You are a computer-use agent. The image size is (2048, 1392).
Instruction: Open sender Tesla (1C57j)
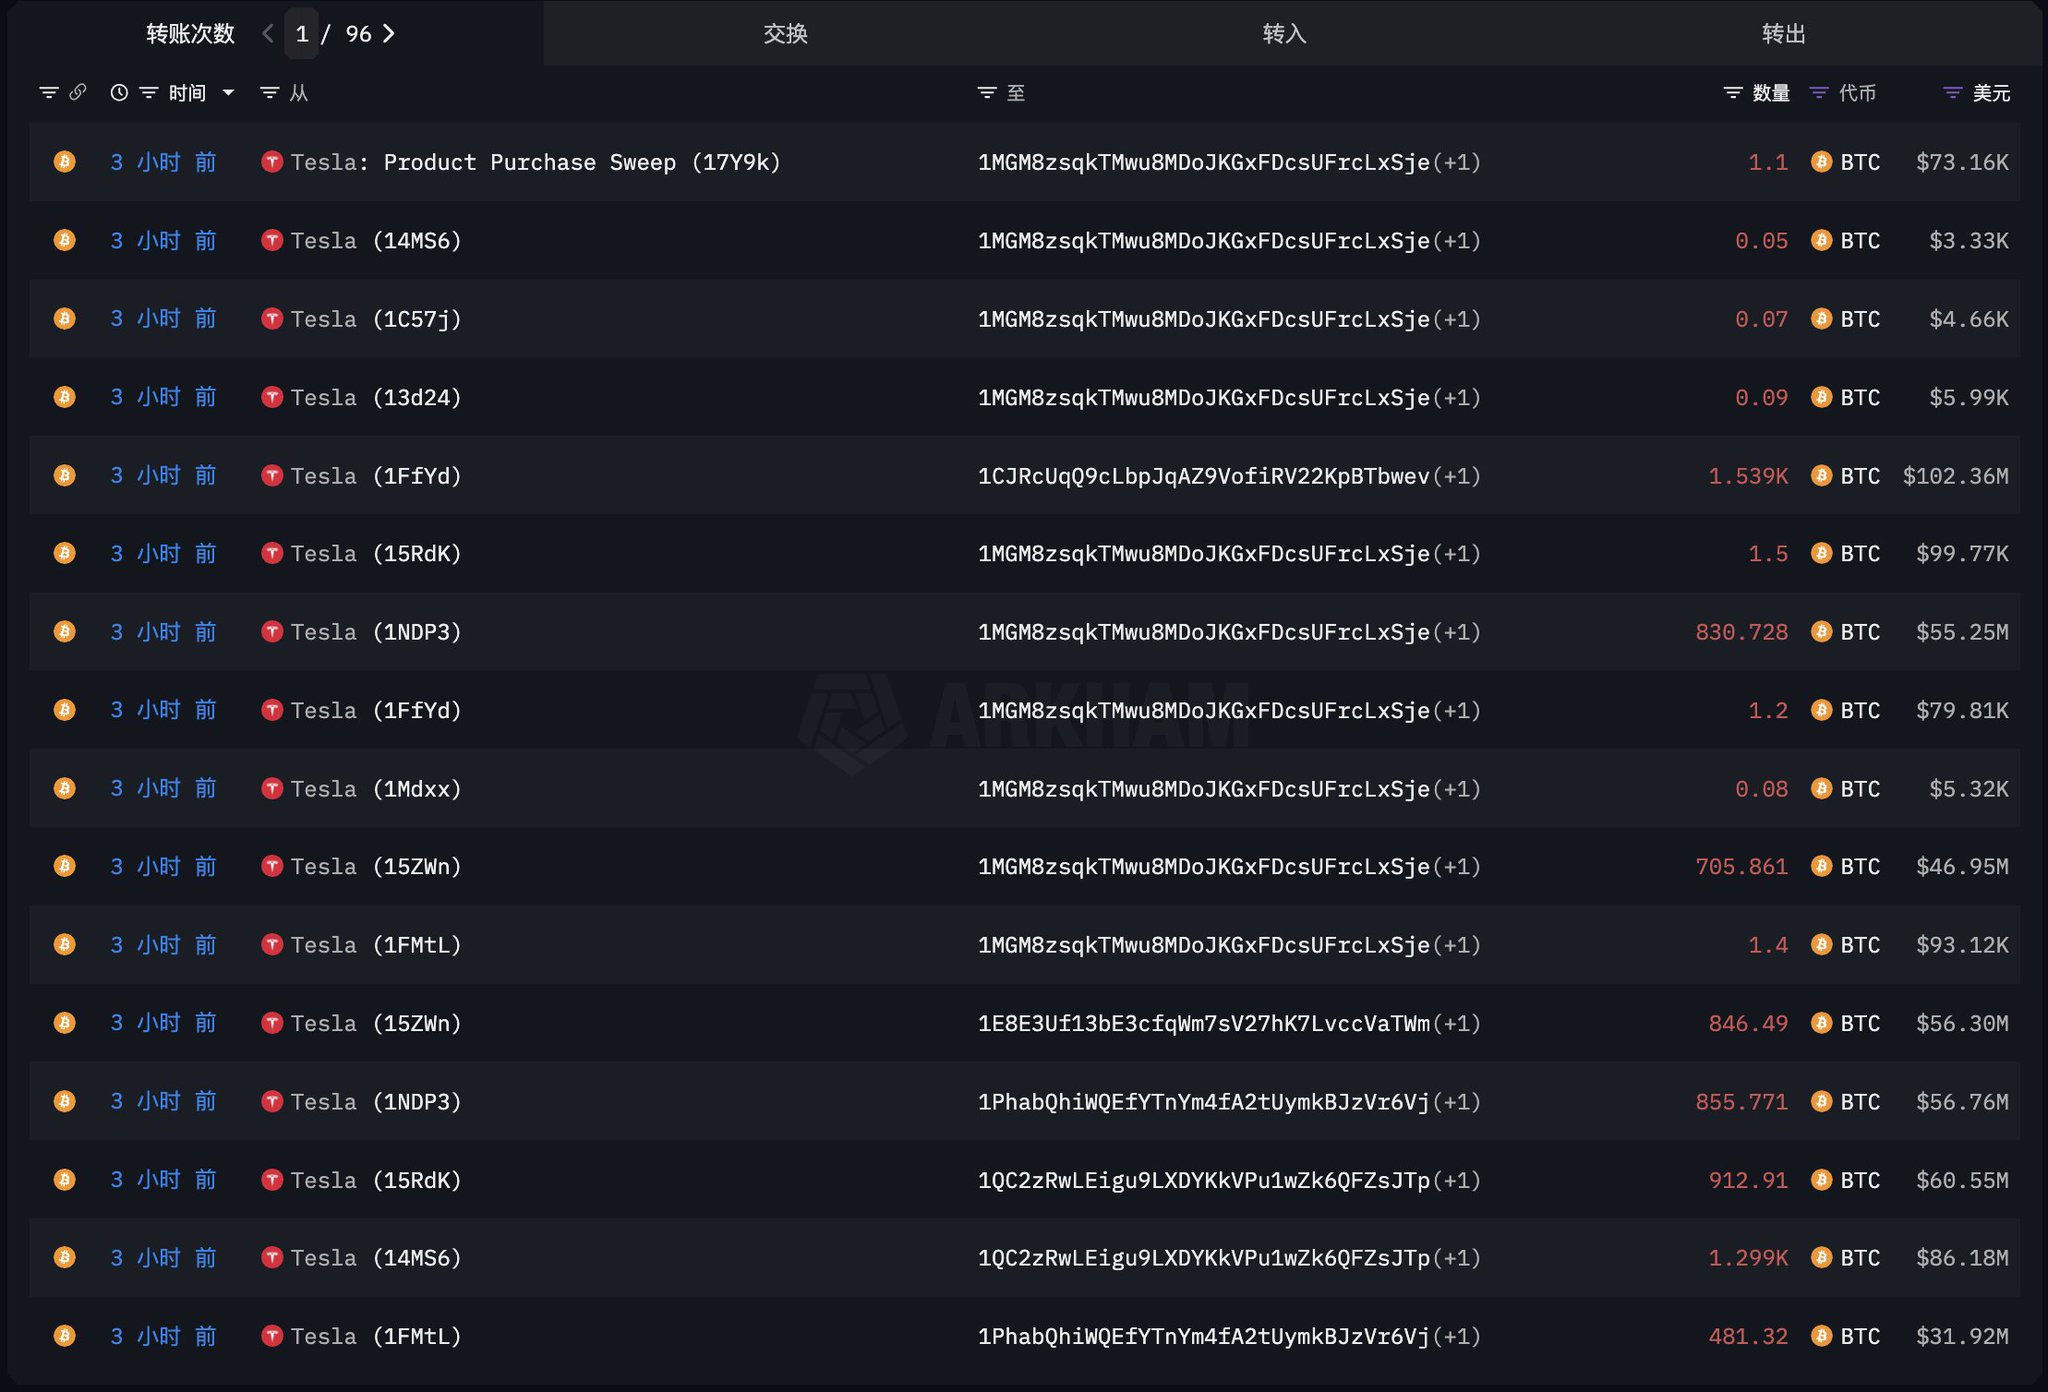(x=376, y=319)
